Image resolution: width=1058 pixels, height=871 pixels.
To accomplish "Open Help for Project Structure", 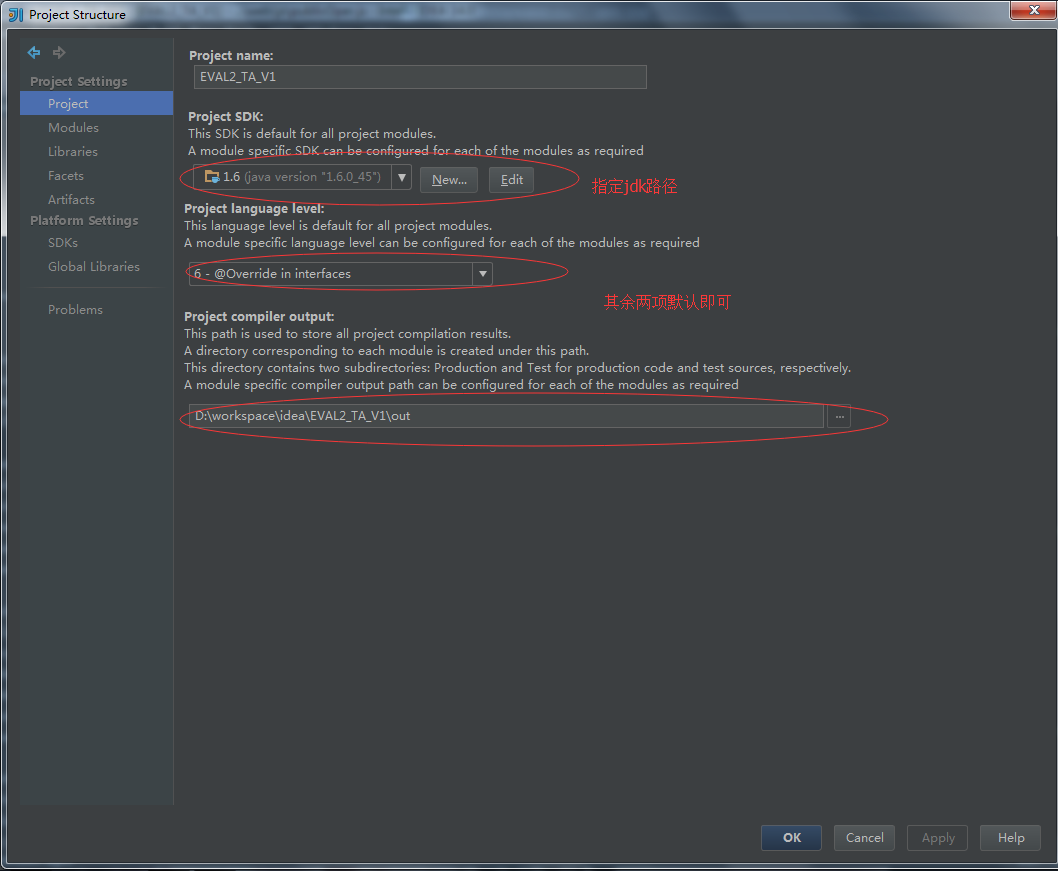I will coord(1011,838).
